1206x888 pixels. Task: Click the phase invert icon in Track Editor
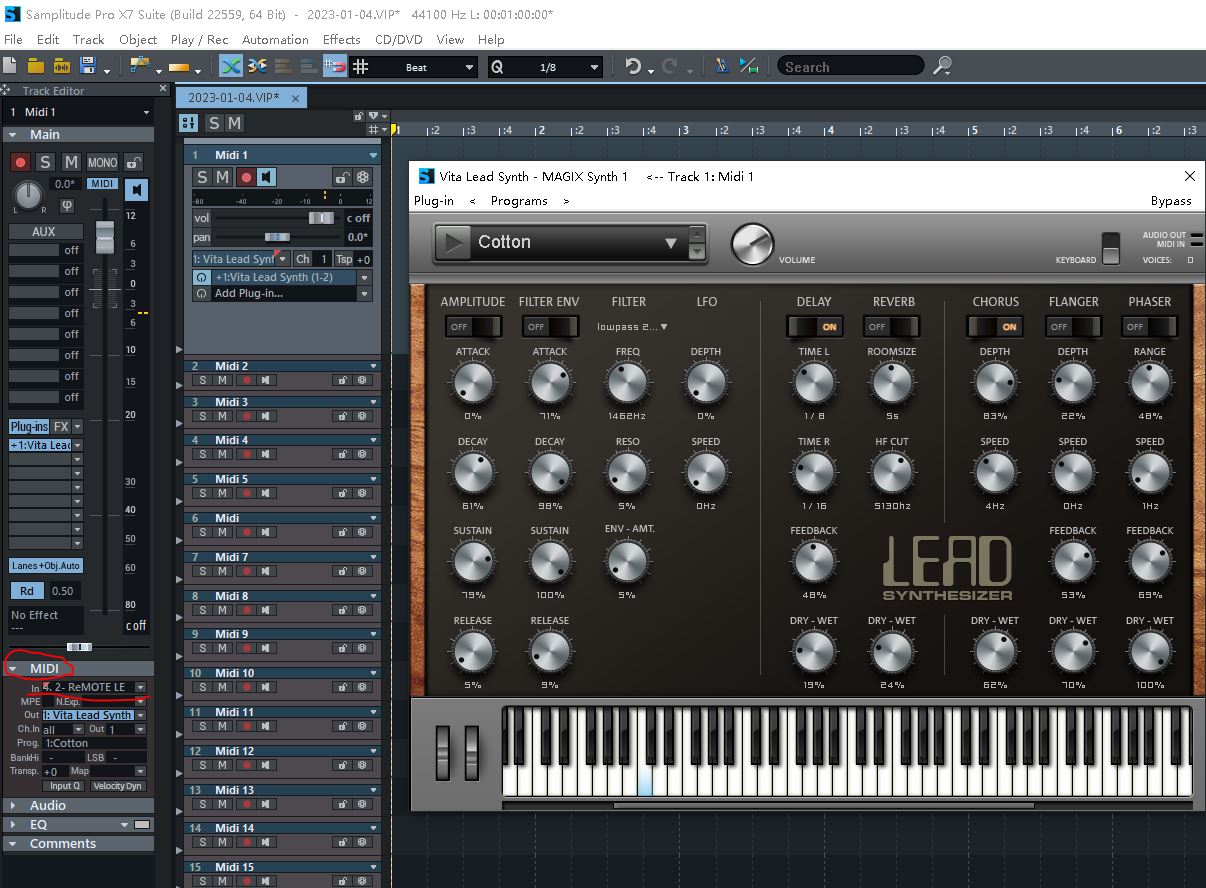[67, 205]
